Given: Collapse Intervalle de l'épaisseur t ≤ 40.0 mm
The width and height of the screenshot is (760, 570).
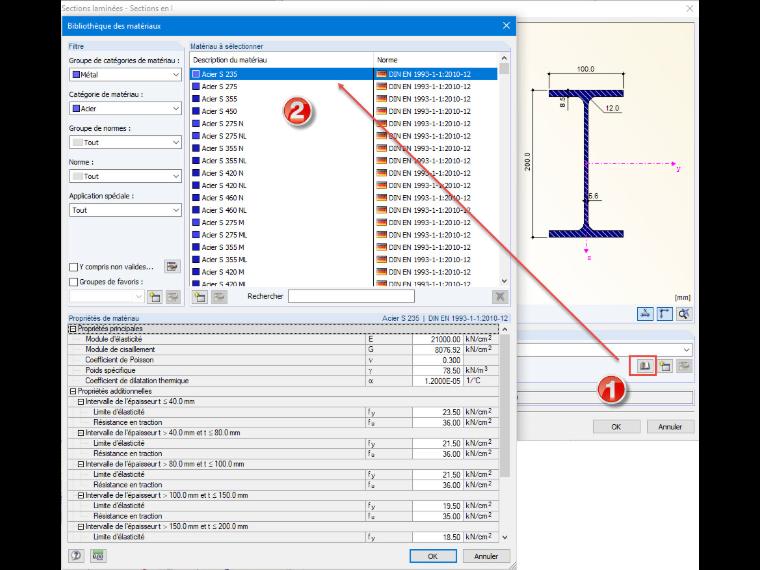Looking at the screenshot, I should click(x=81, y=402).
